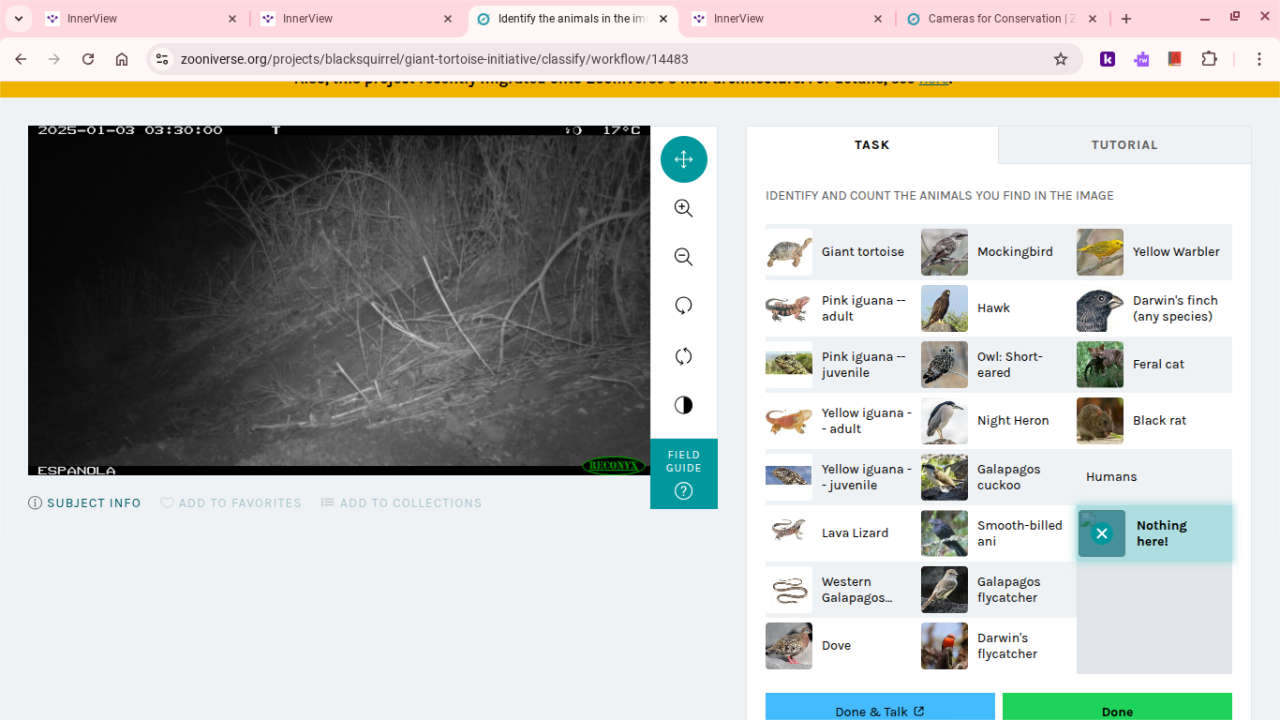This screenshot has height=720, width=1280.
Task: Select Yellow Warbler species
Action: 1154,252
